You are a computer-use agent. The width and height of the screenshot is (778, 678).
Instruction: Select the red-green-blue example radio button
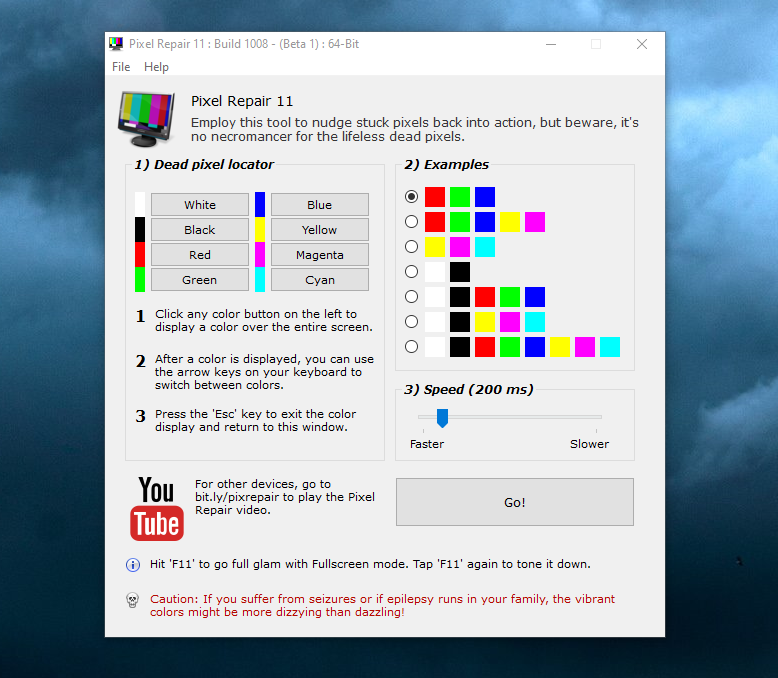(x=411, y=197)
